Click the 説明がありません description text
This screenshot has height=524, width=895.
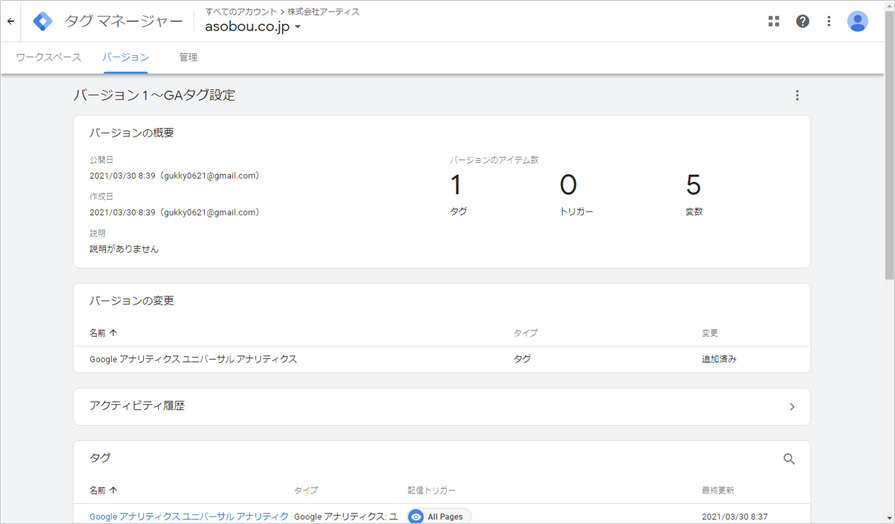pos(124,249)
